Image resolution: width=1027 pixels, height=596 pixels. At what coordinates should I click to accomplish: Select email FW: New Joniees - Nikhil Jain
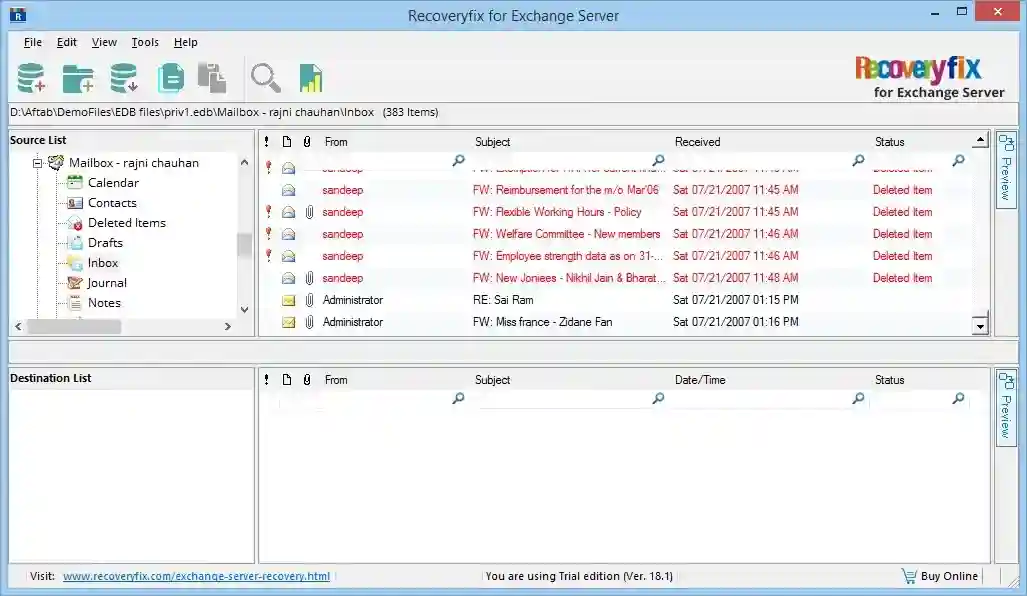click(616, 278)
